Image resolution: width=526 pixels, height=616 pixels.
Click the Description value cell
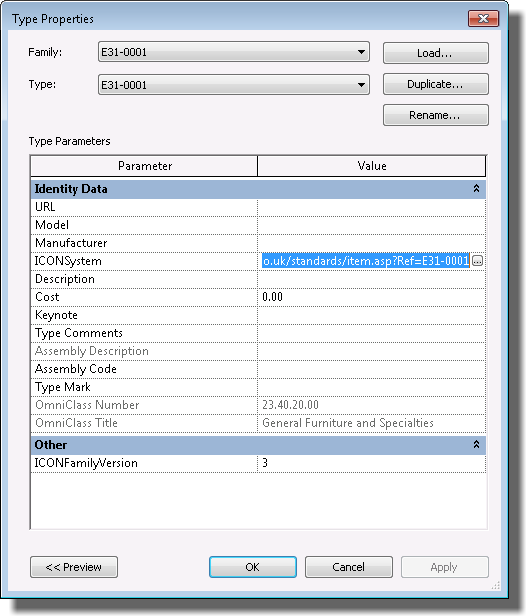(372, 279)
